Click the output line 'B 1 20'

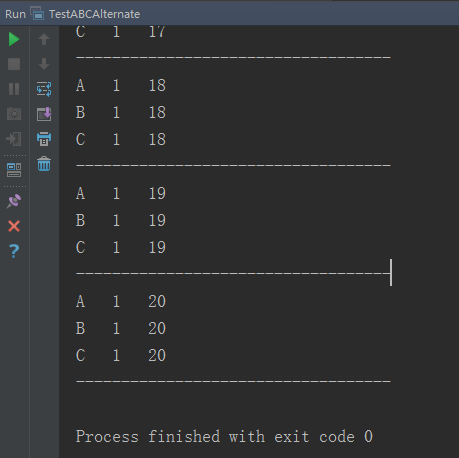pyautogui.click(x=121, y=329)
